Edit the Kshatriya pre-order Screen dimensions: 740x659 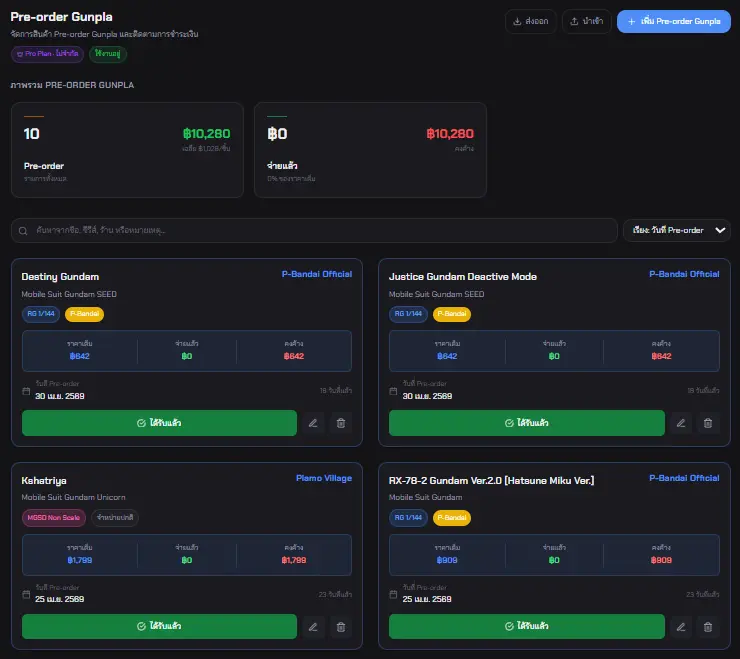click(313, 627)
